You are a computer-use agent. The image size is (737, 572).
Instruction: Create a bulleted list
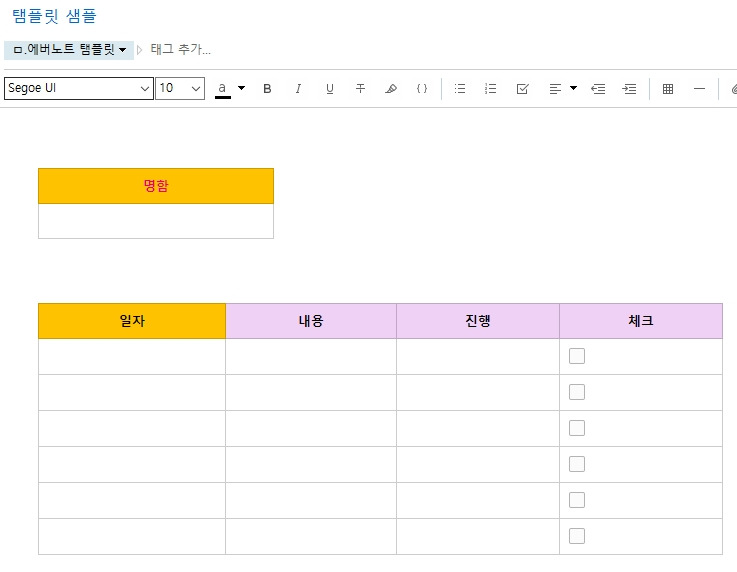point(460,88)
